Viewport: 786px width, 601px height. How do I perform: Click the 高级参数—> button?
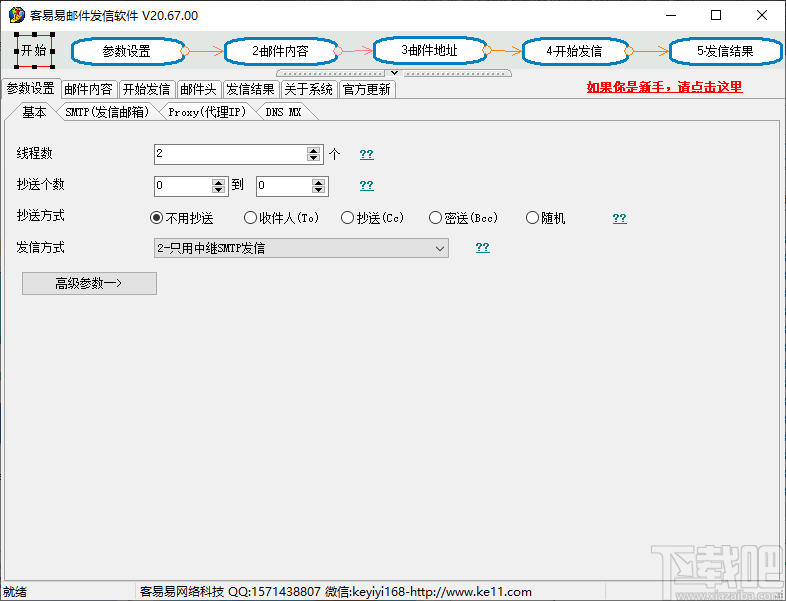click(89, 284)
